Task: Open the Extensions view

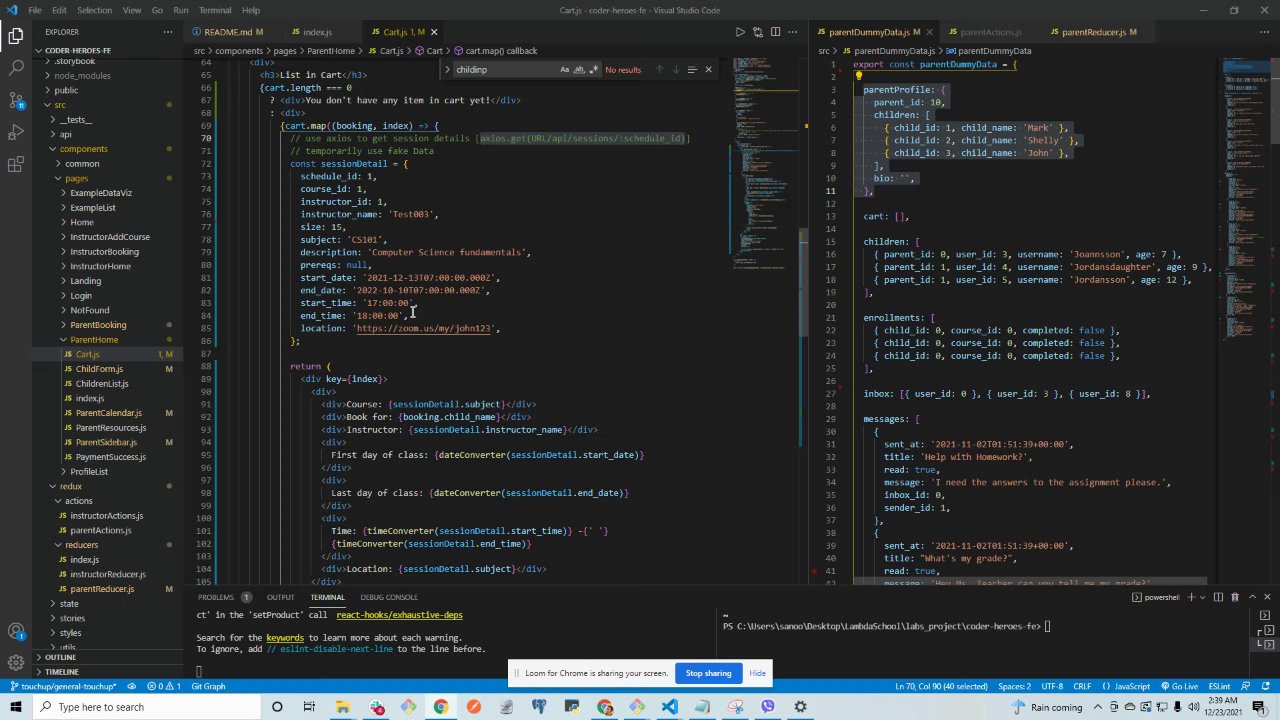Action: [16, 165]
